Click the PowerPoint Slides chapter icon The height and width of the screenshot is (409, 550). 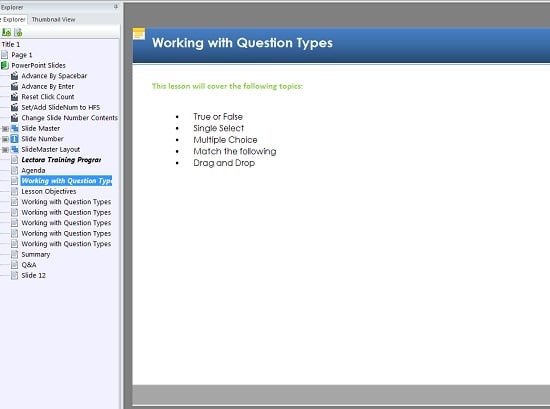(x=5, y=65)
